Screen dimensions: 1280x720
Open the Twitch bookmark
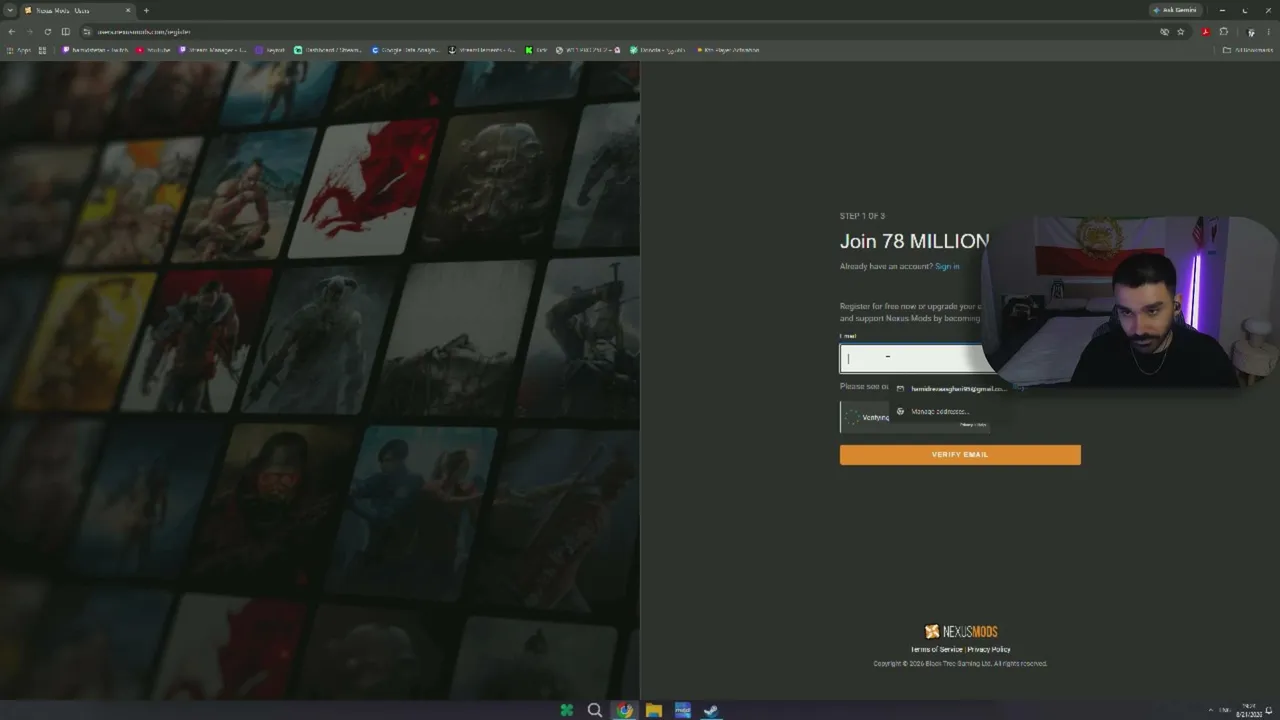[x=96, y=50]
